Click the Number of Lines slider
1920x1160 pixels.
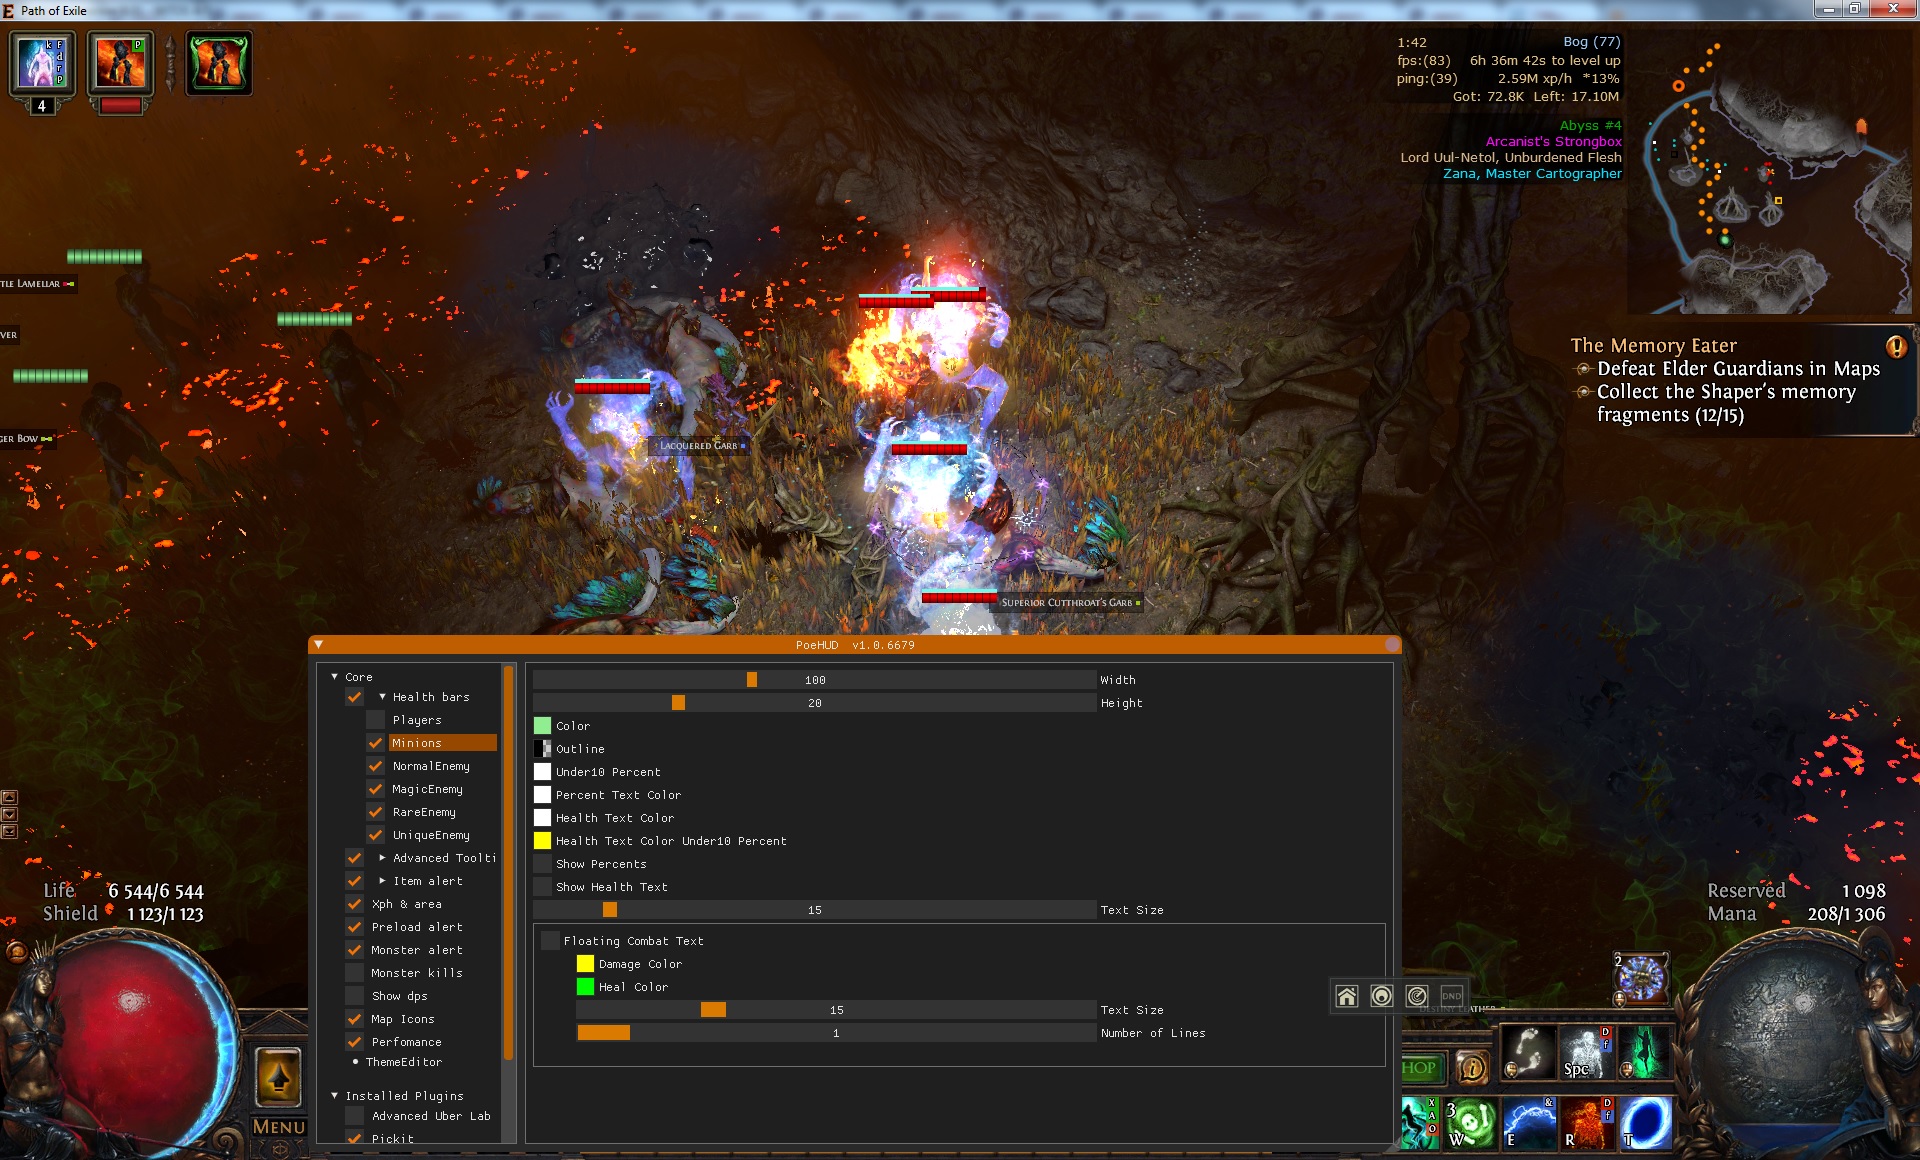836,1033
